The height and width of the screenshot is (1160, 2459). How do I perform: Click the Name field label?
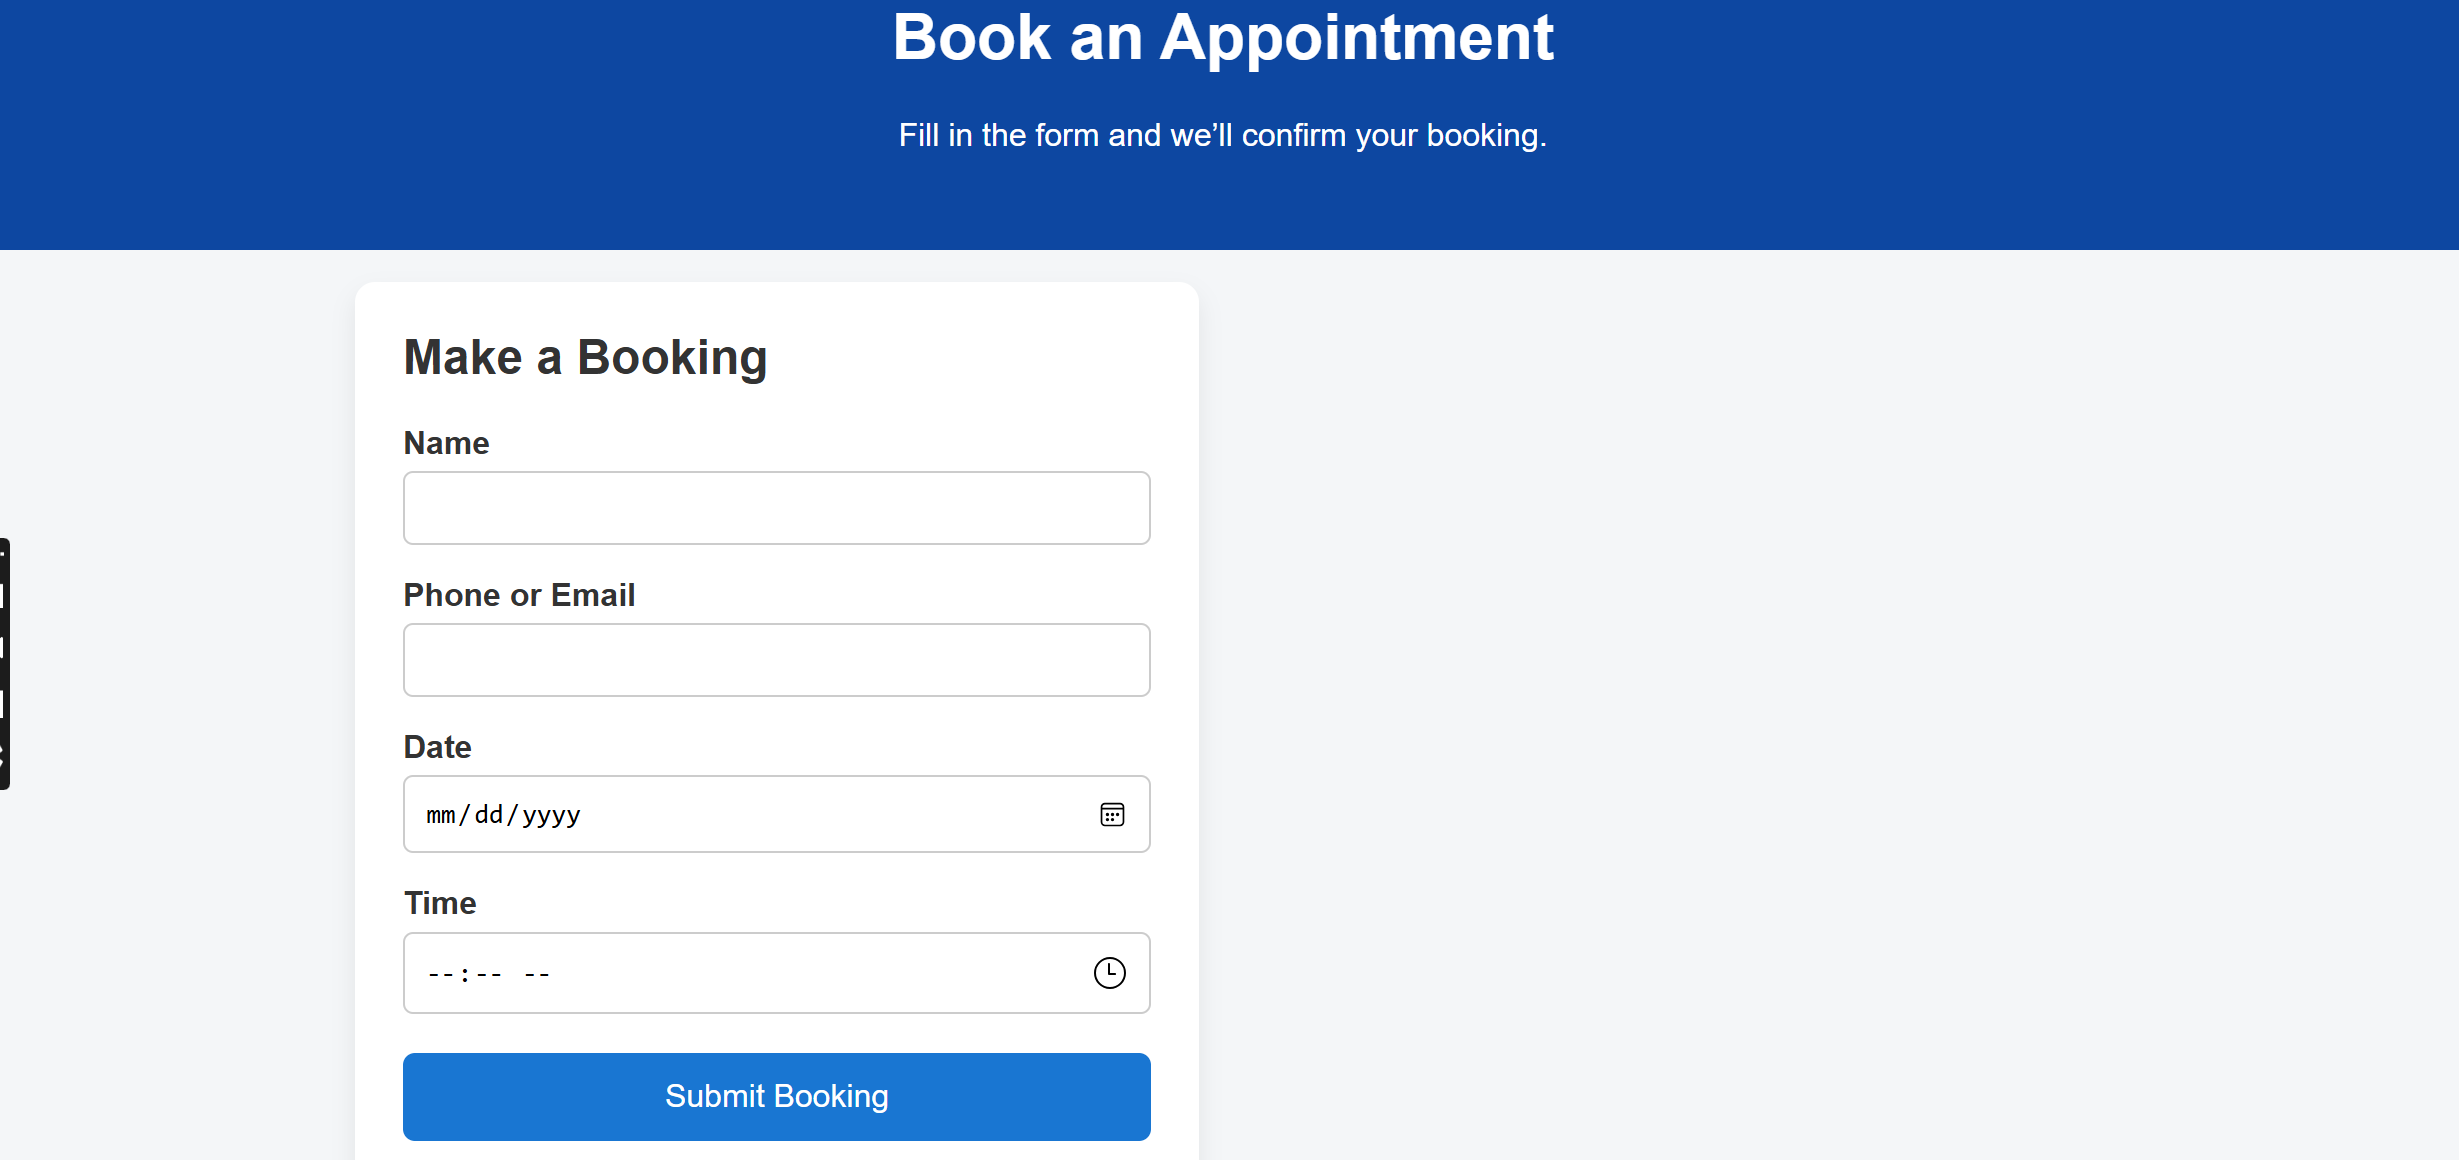click(x=446, y=443)
